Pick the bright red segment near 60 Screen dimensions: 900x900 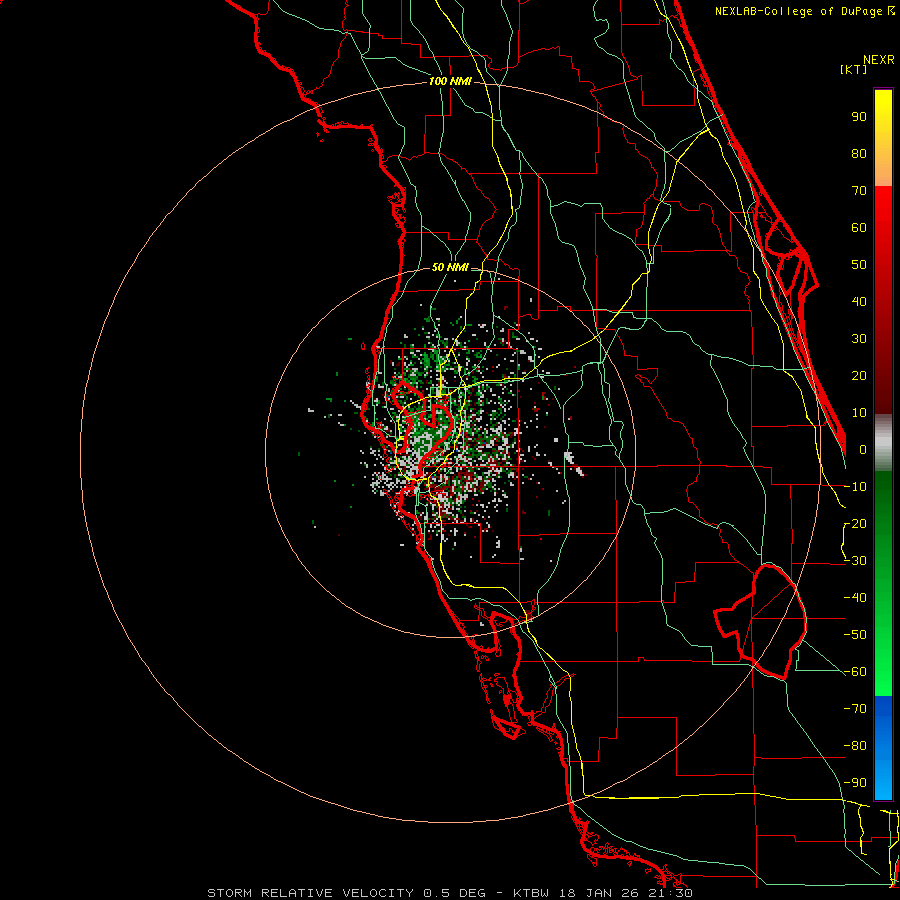coord(883,224)
